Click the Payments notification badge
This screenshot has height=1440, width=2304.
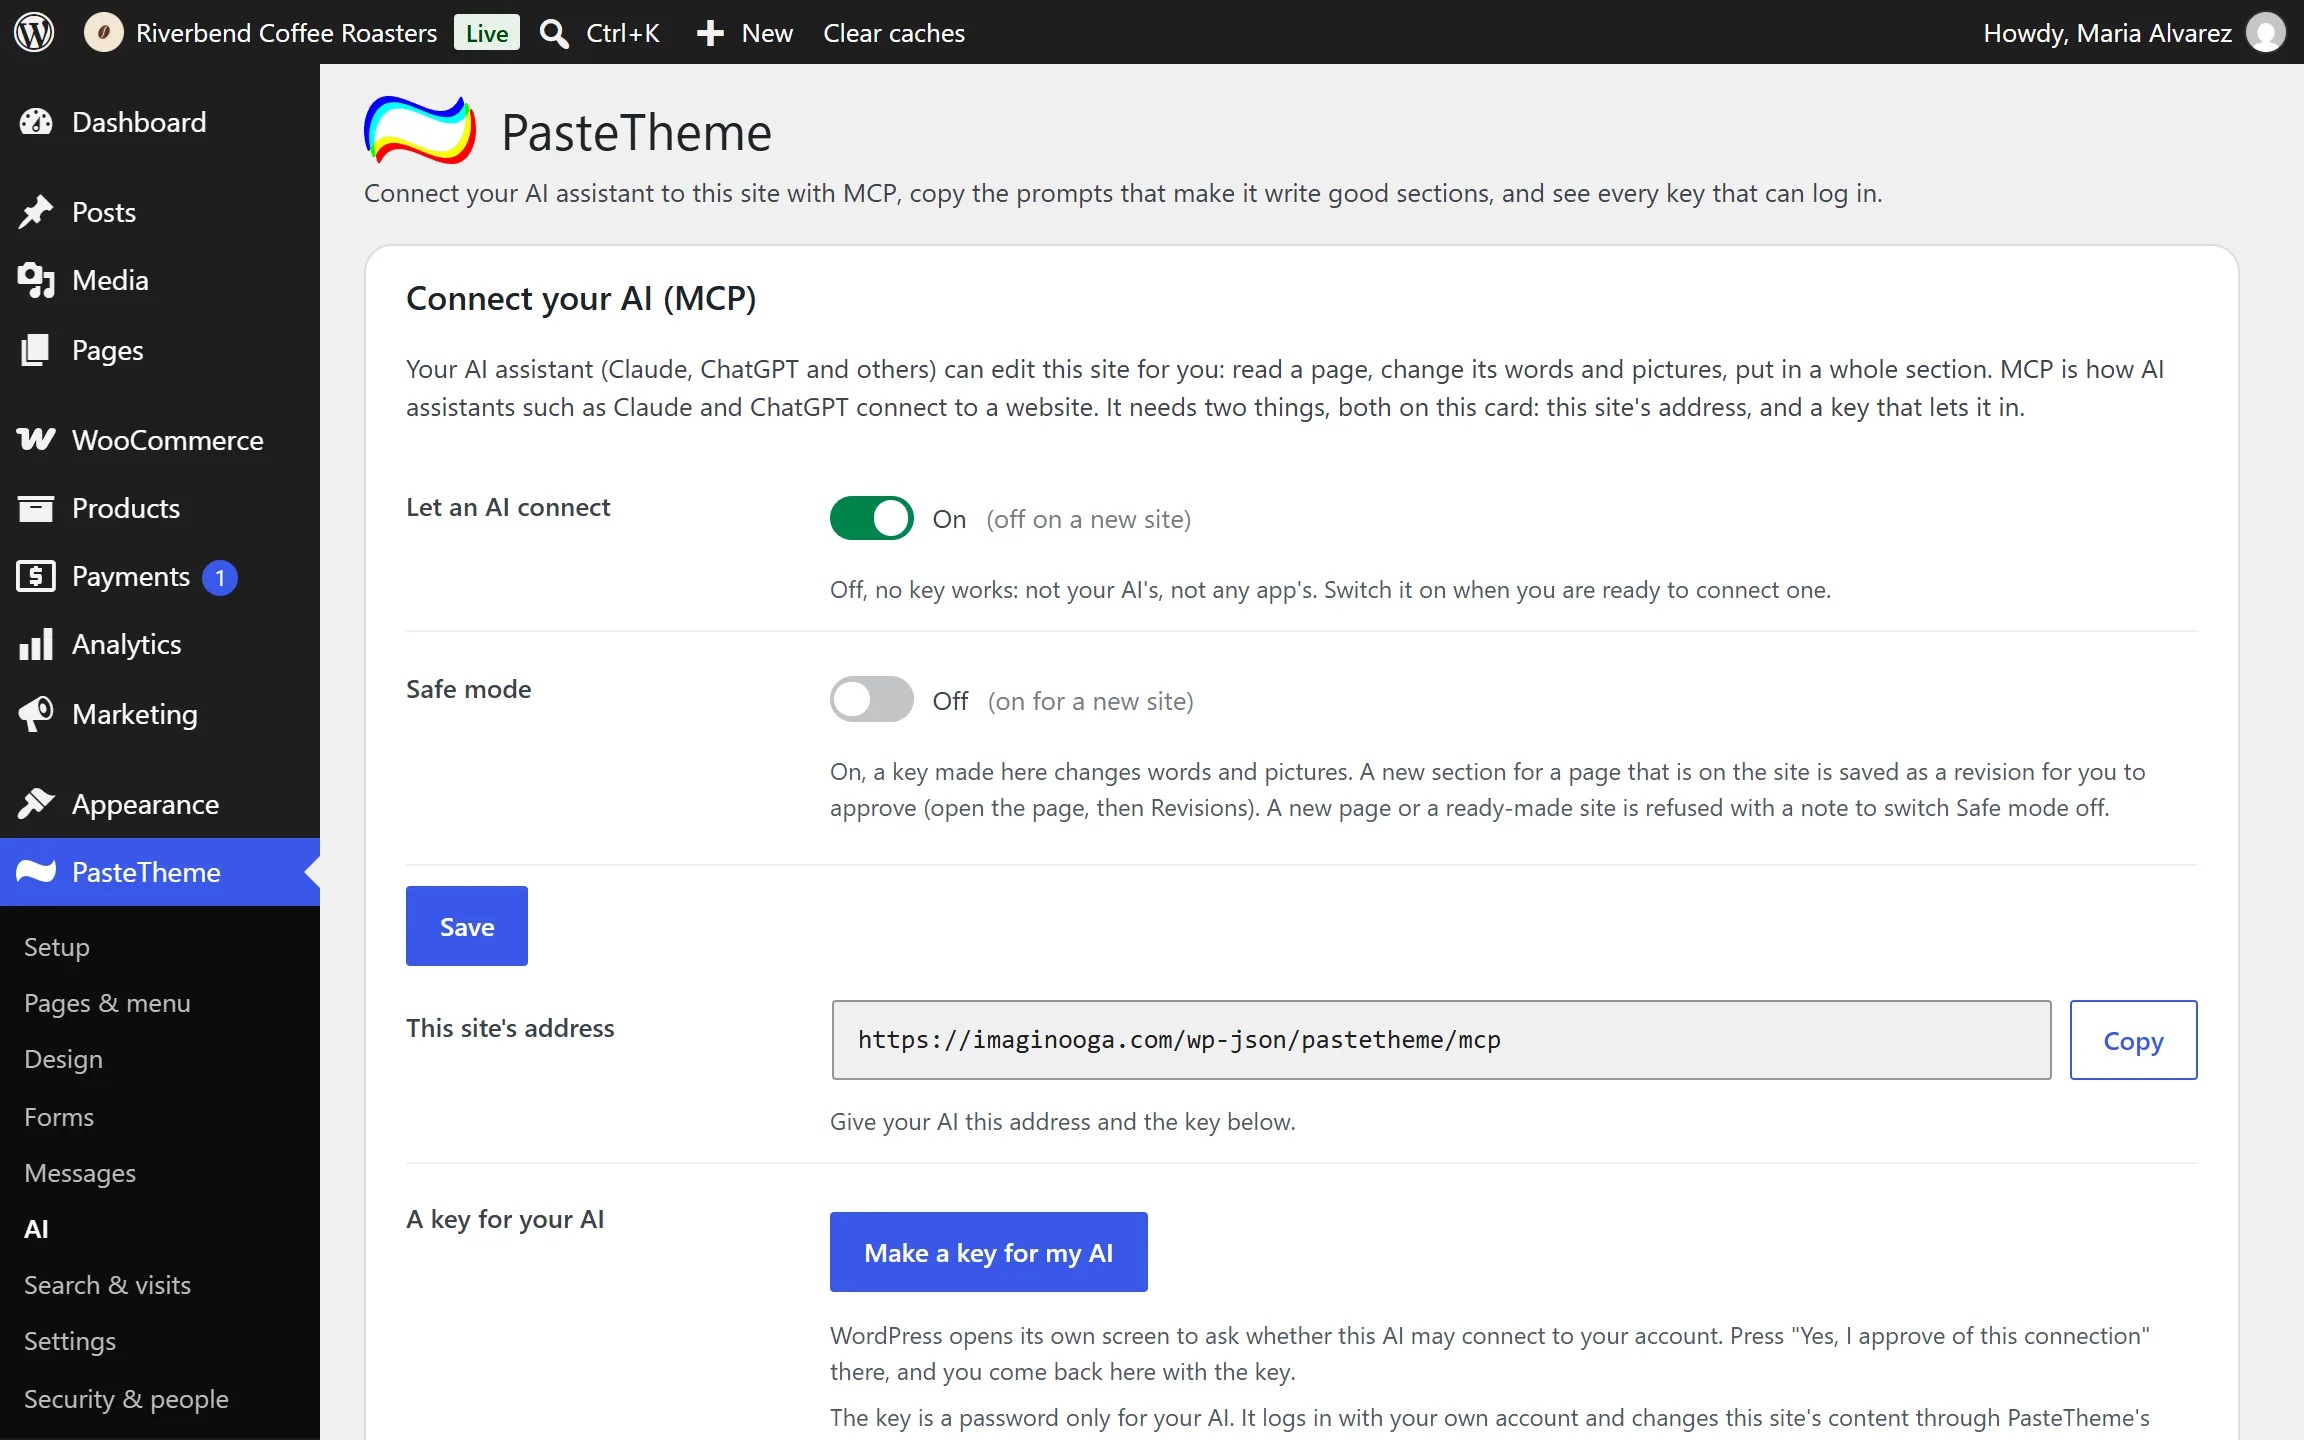pyautogui.click(x=220, y=577)
